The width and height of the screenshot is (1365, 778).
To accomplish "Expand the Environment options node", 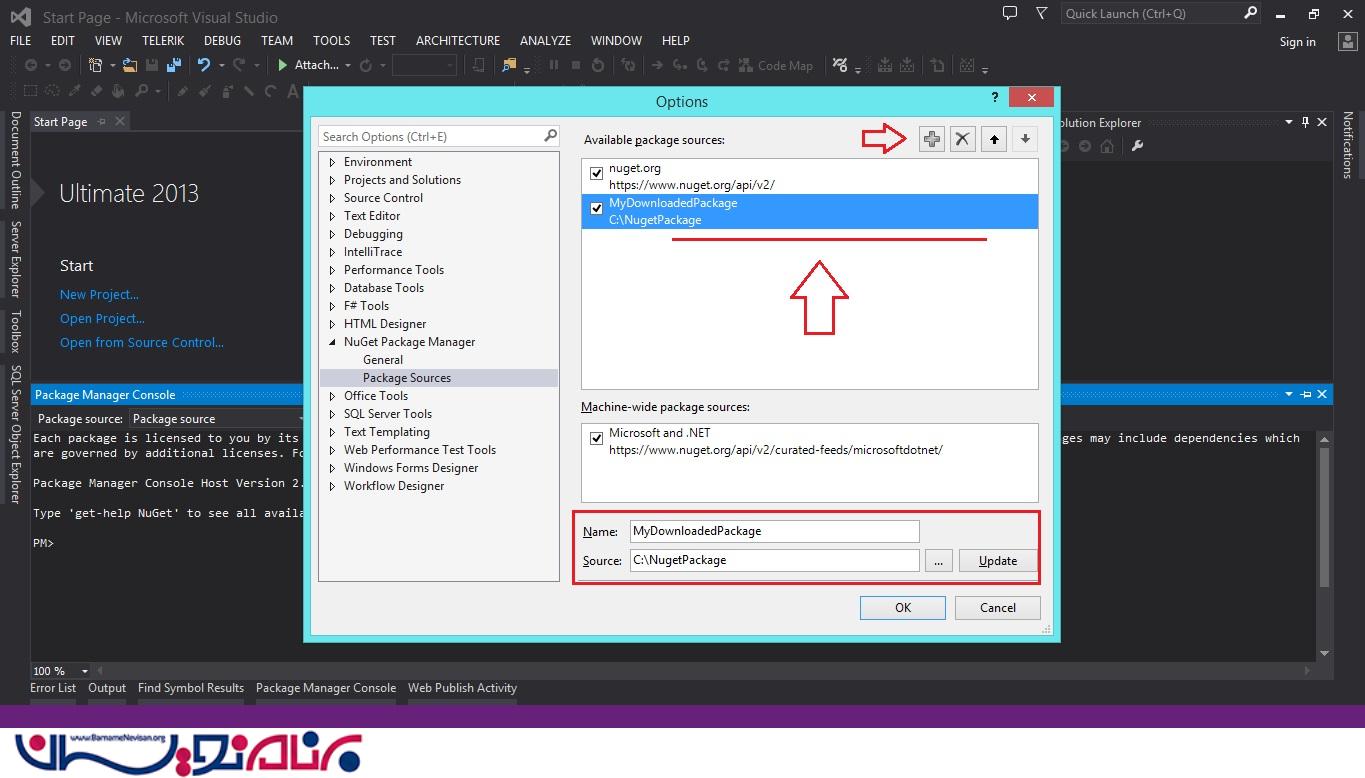I will (x=333, y=162).
